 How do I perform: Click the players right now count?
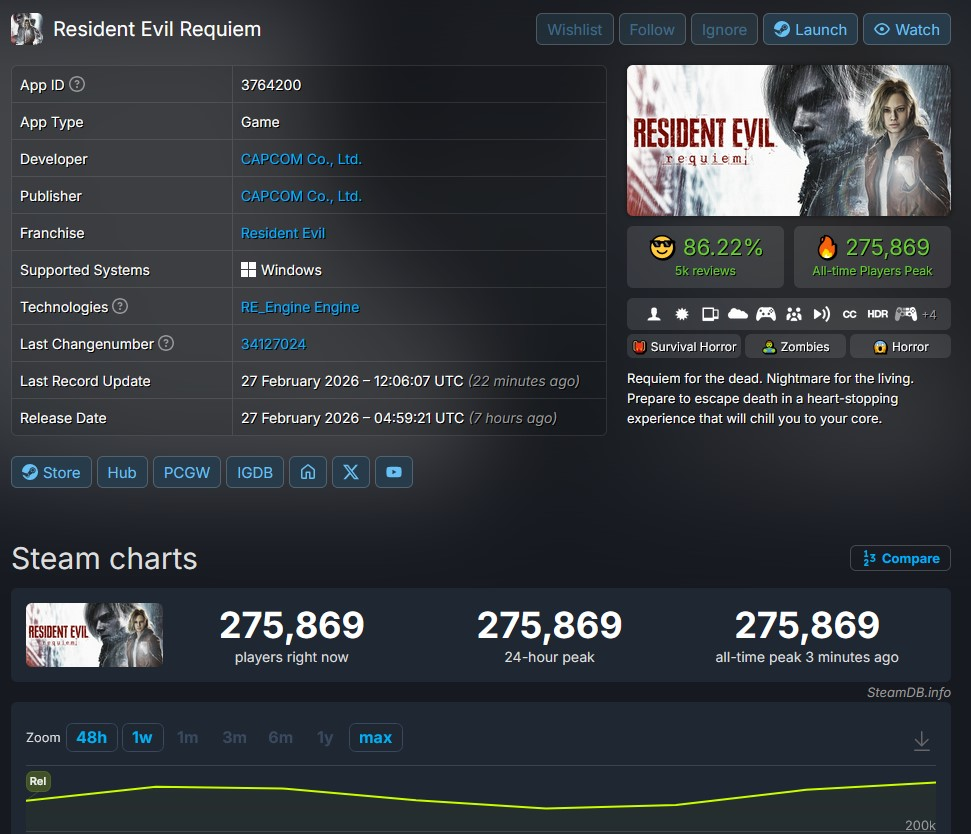292,625
